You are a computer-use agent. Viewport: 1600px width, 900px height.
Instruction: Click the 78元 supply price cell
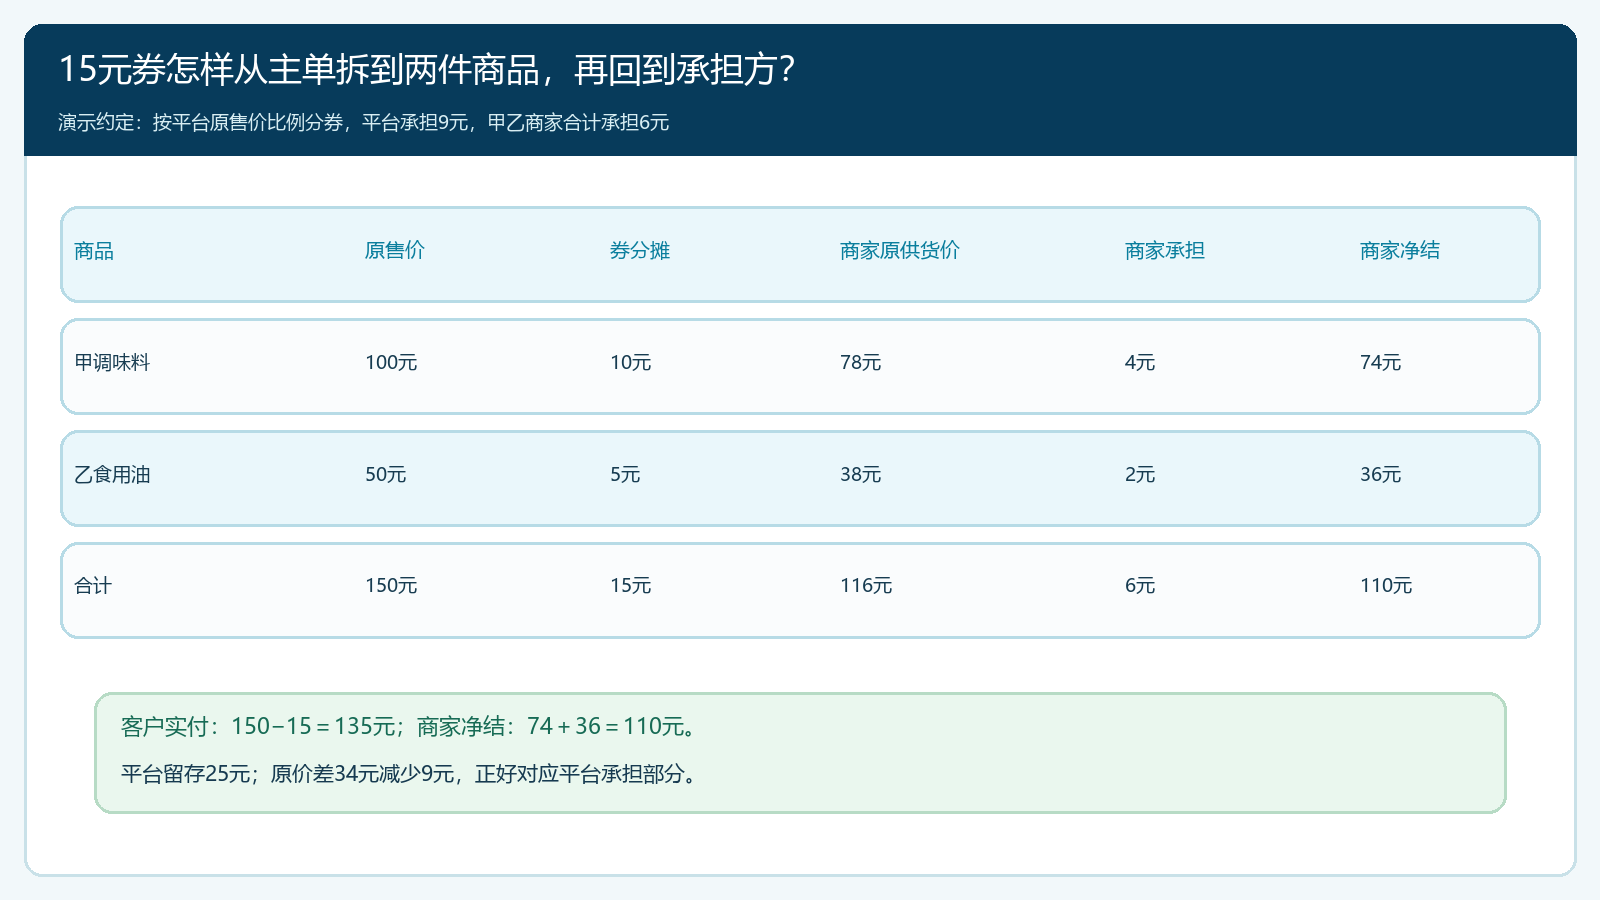pyautogui.click(x=861, y=363)
